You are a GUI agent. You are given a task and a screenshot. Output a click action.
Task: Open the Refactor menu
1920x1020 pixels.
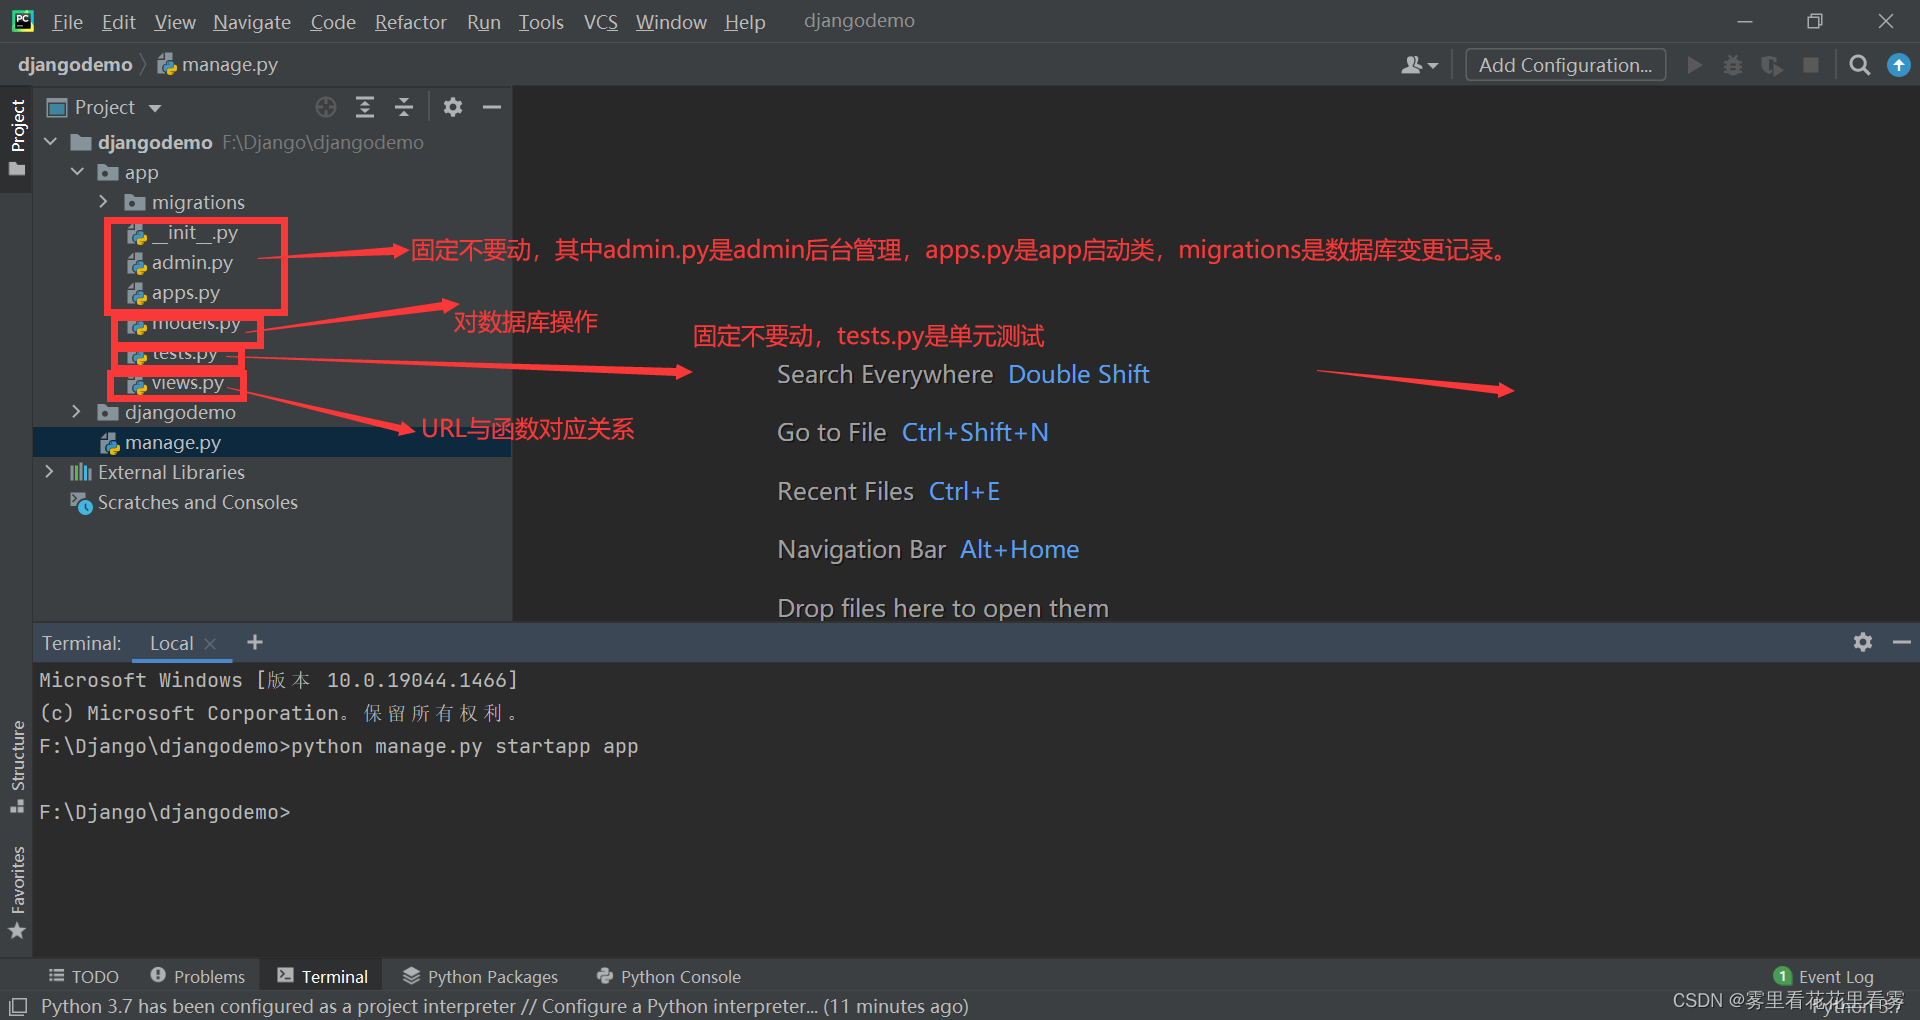[410, 22]
